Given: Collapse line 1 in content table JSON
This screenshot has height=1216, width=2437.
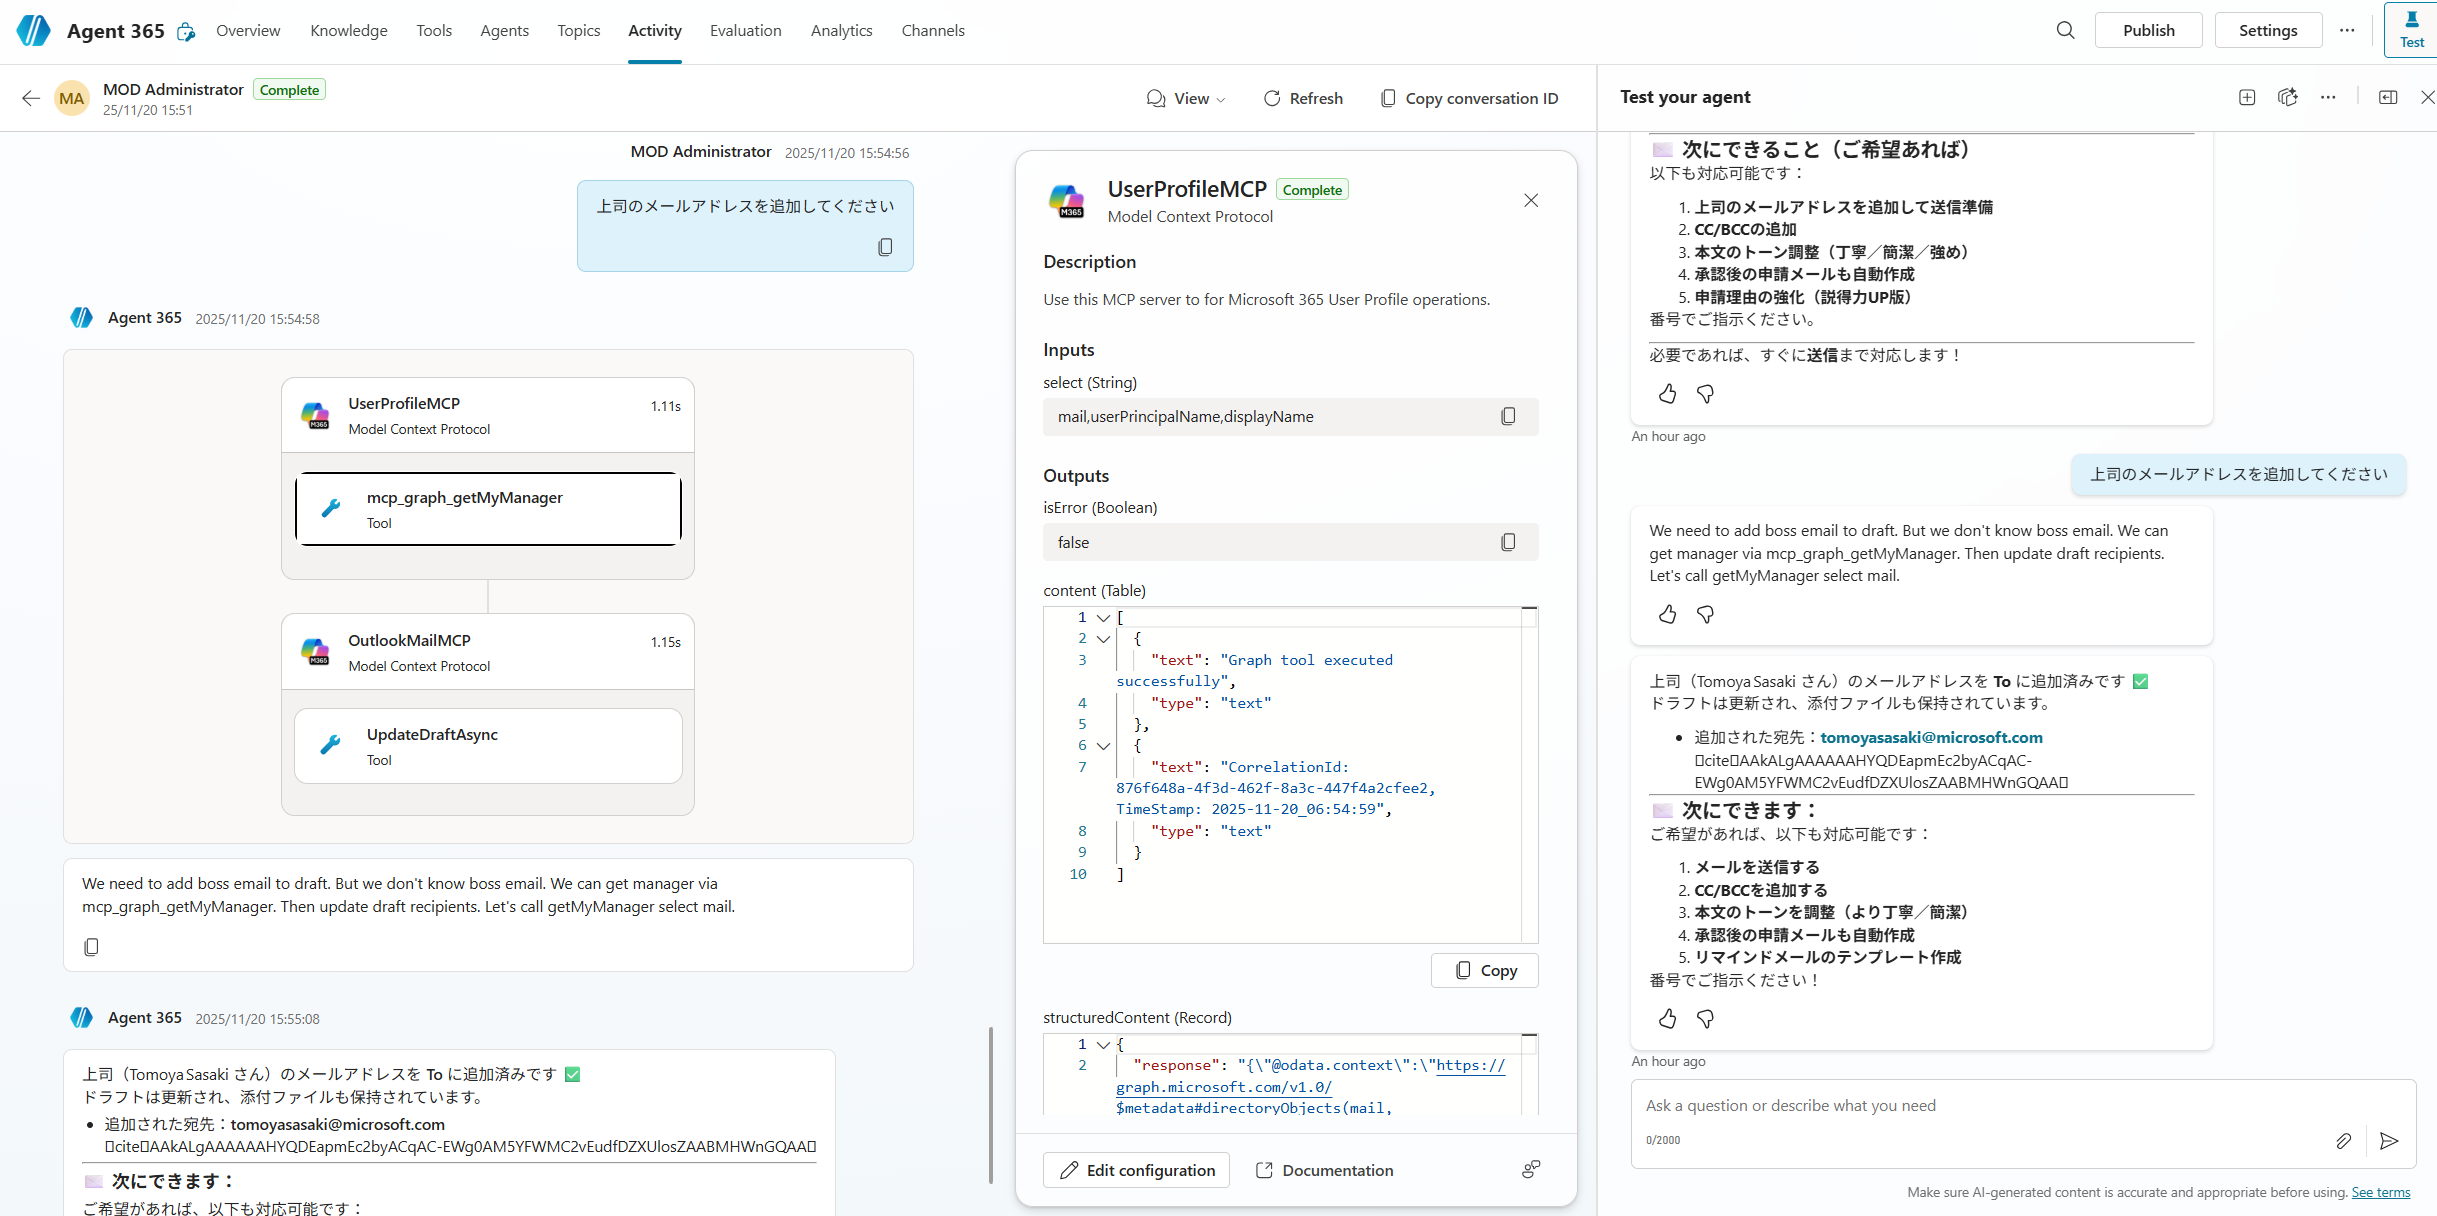Looking at the screenshot, I should point(1103,618).
